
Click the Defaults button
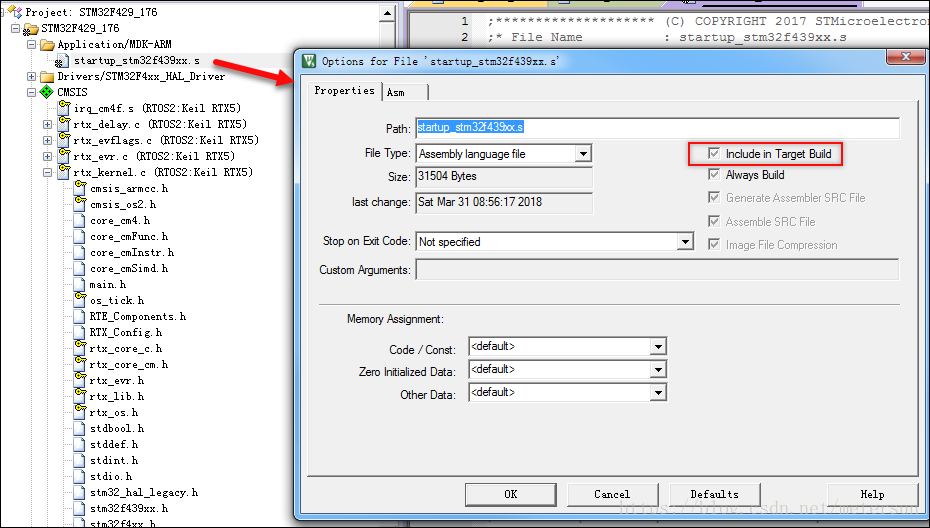[x=715, y=494]
